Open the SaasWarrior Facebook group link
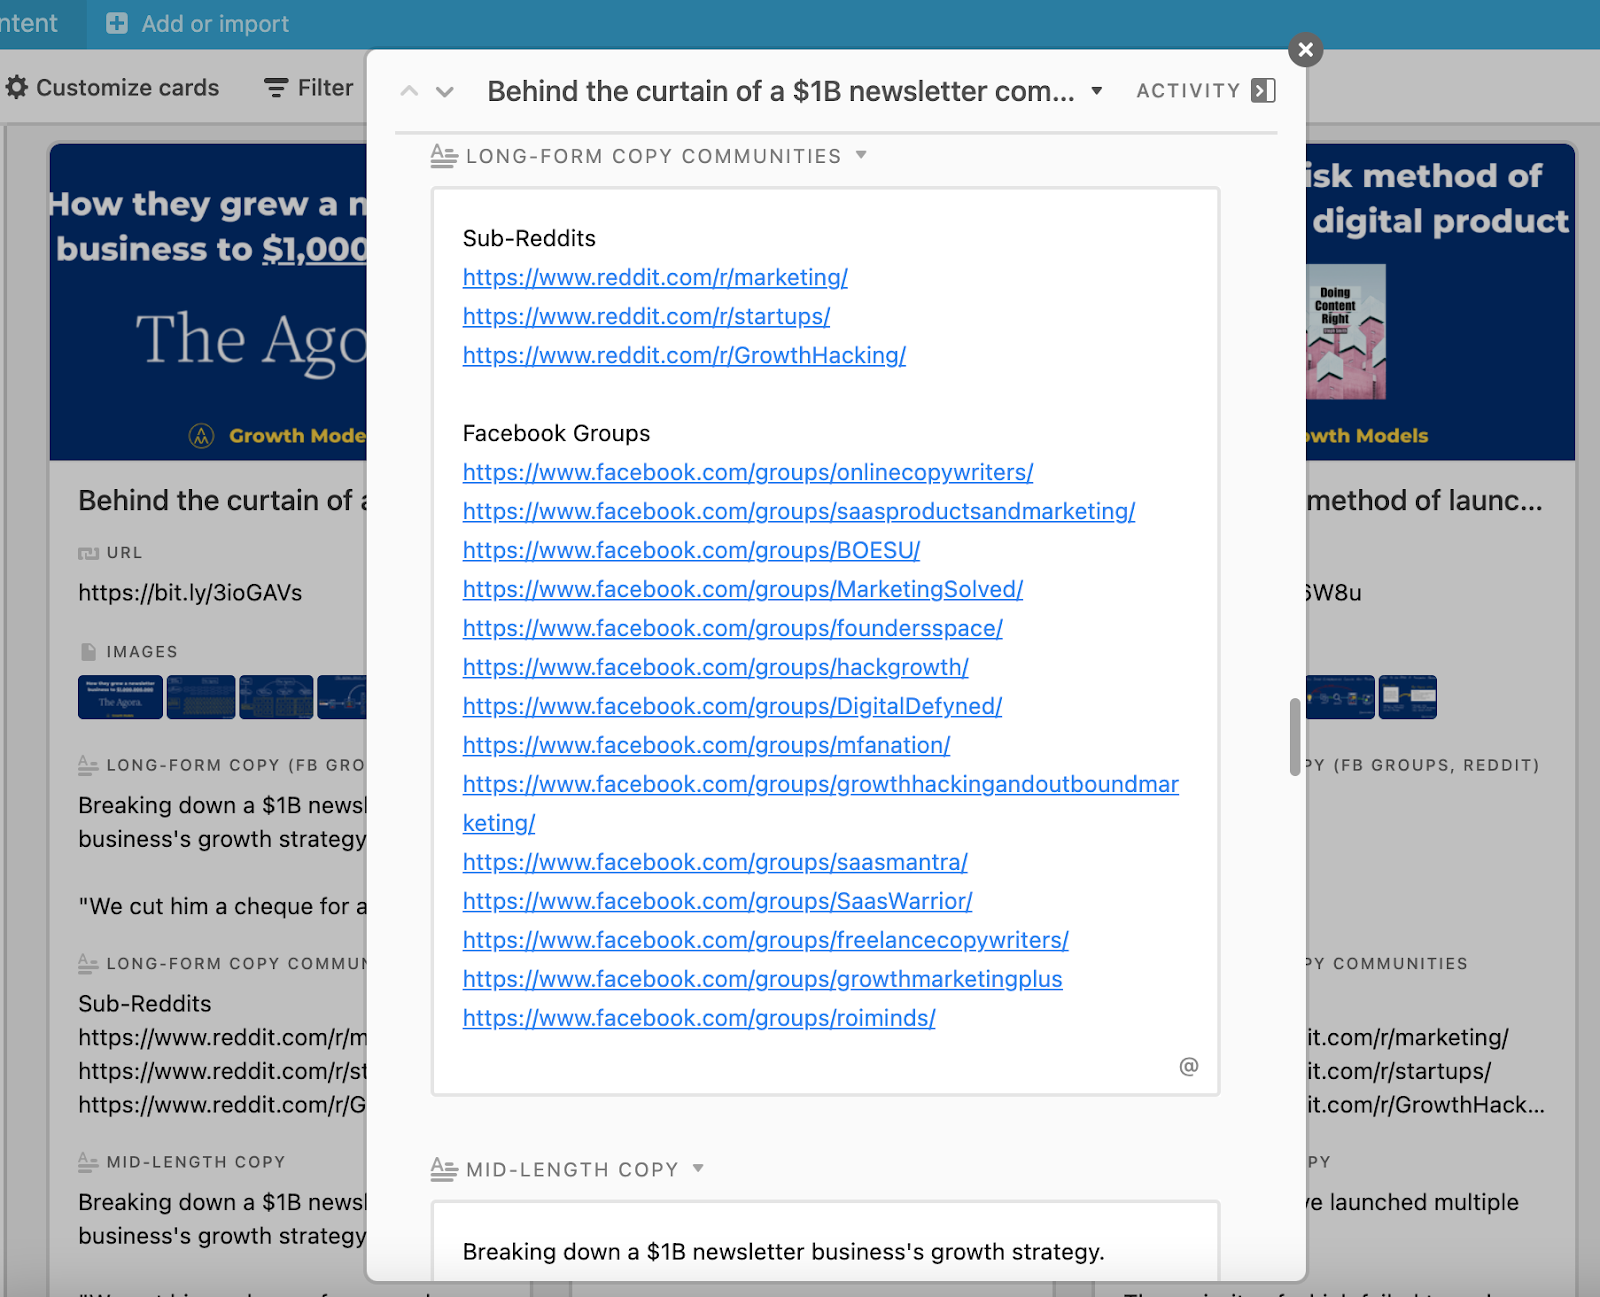Screen dimensions: 1600x1297 point(718,901)
